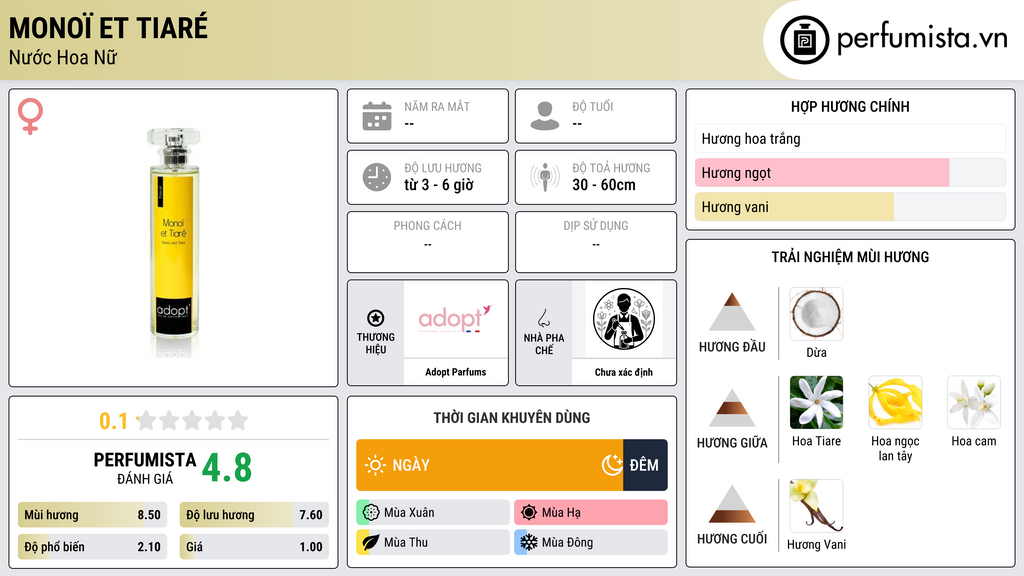Click the Hoa Tiare note thumbnail
Viewport: 1024px width, 576px height.
point(816,402)
